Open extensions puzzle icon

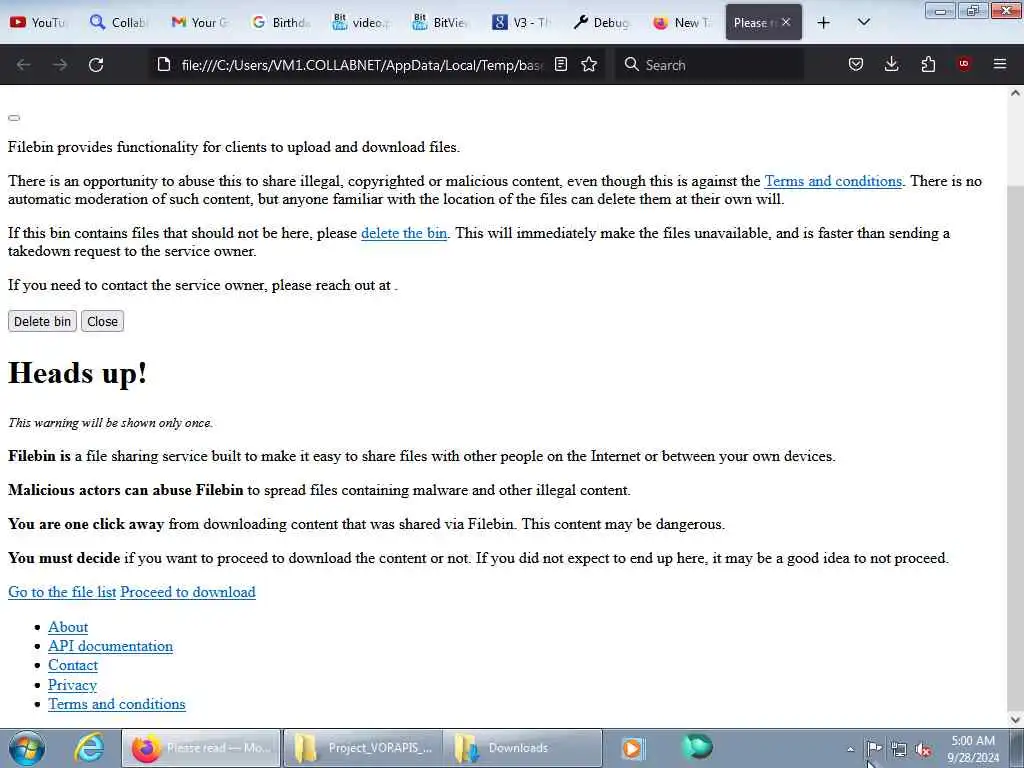tap(928, 64)
